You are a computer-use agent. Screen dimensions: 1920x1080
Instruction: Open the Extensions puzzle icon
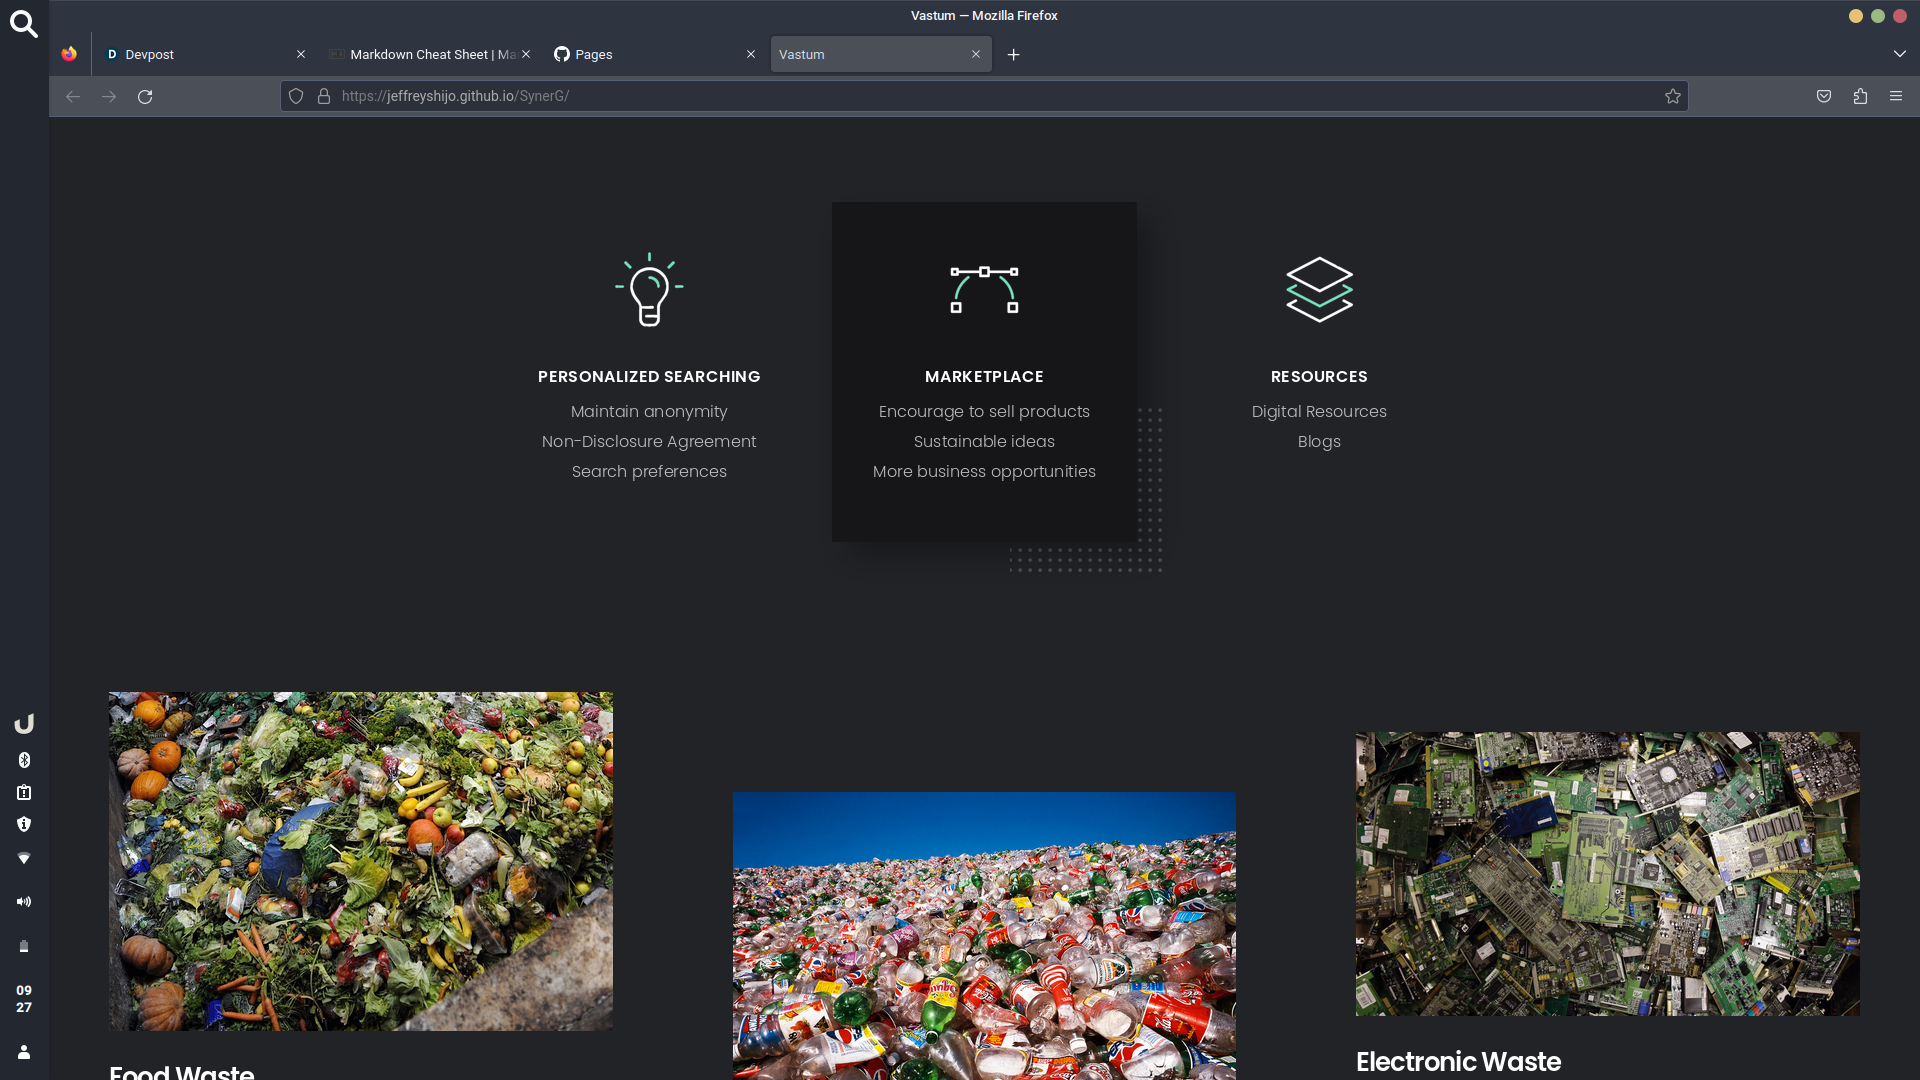(1860, 96)
